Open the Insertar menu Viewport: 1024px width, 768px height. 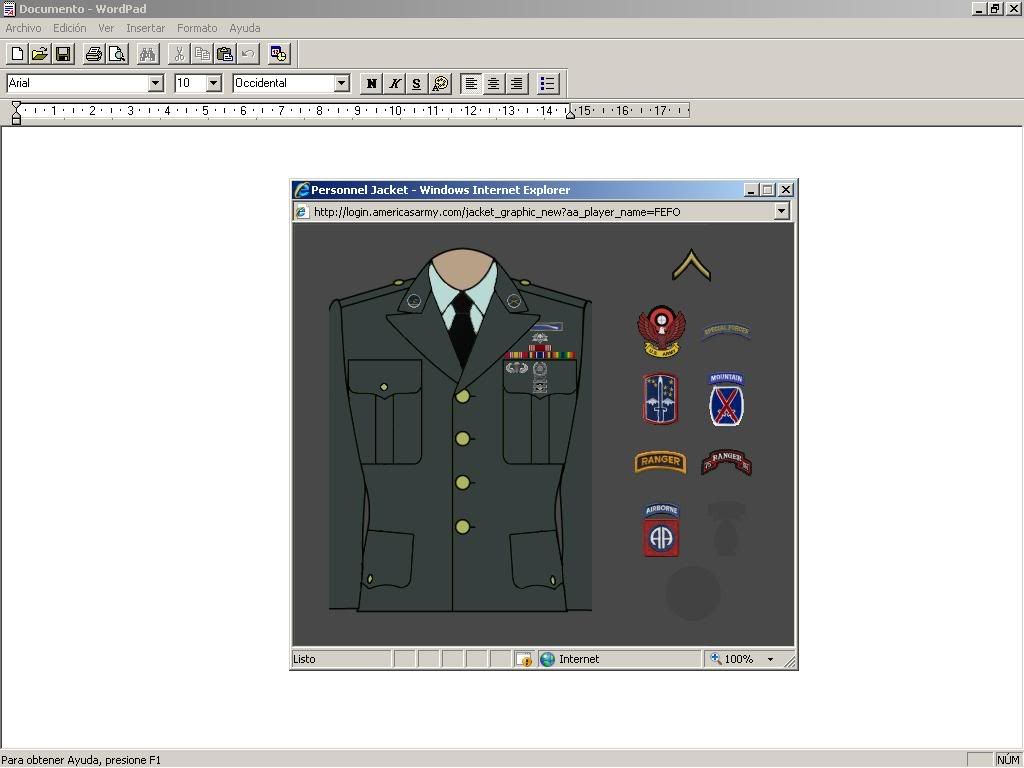tap(146, 28)
